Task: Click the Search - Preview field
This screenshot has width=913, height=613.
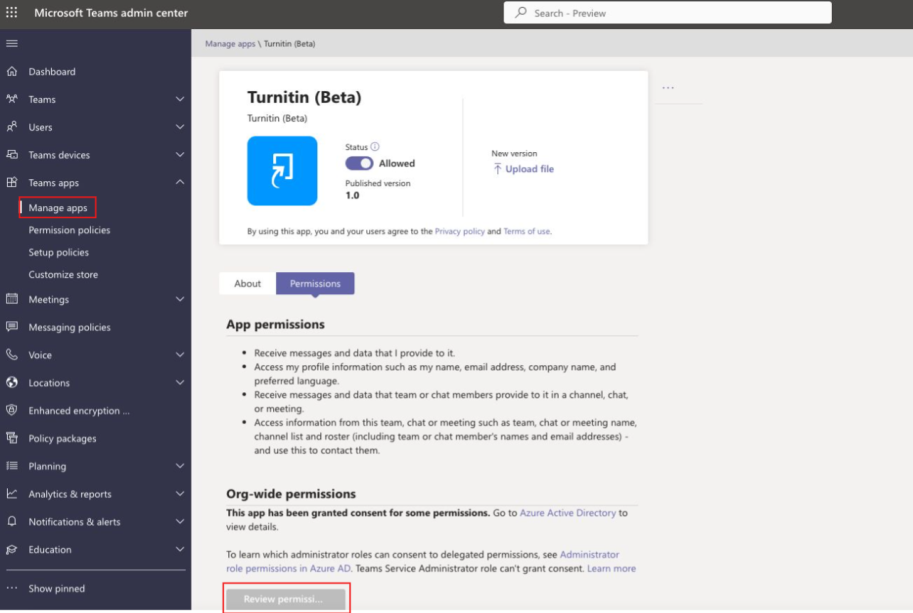Action: pyautogui.click(x=667, y=12)
